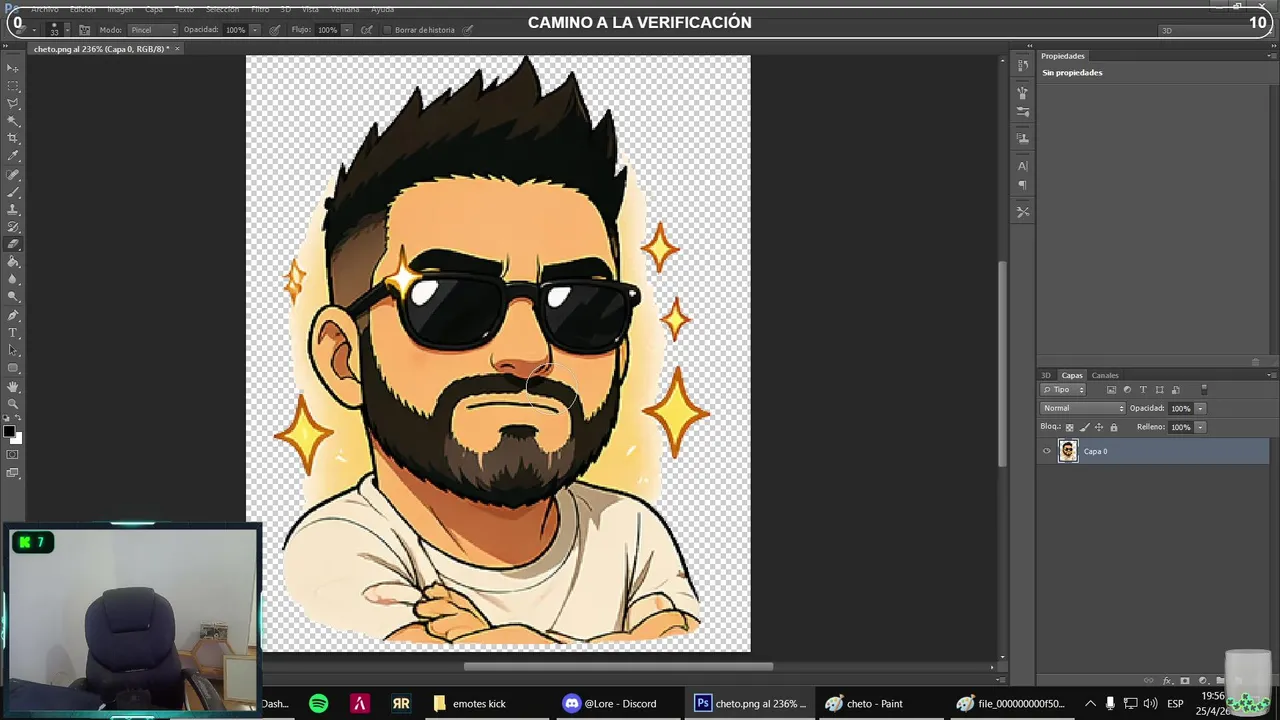Select the Move tool
Viewport: 1280px width, 720px height.
point(13,68)
